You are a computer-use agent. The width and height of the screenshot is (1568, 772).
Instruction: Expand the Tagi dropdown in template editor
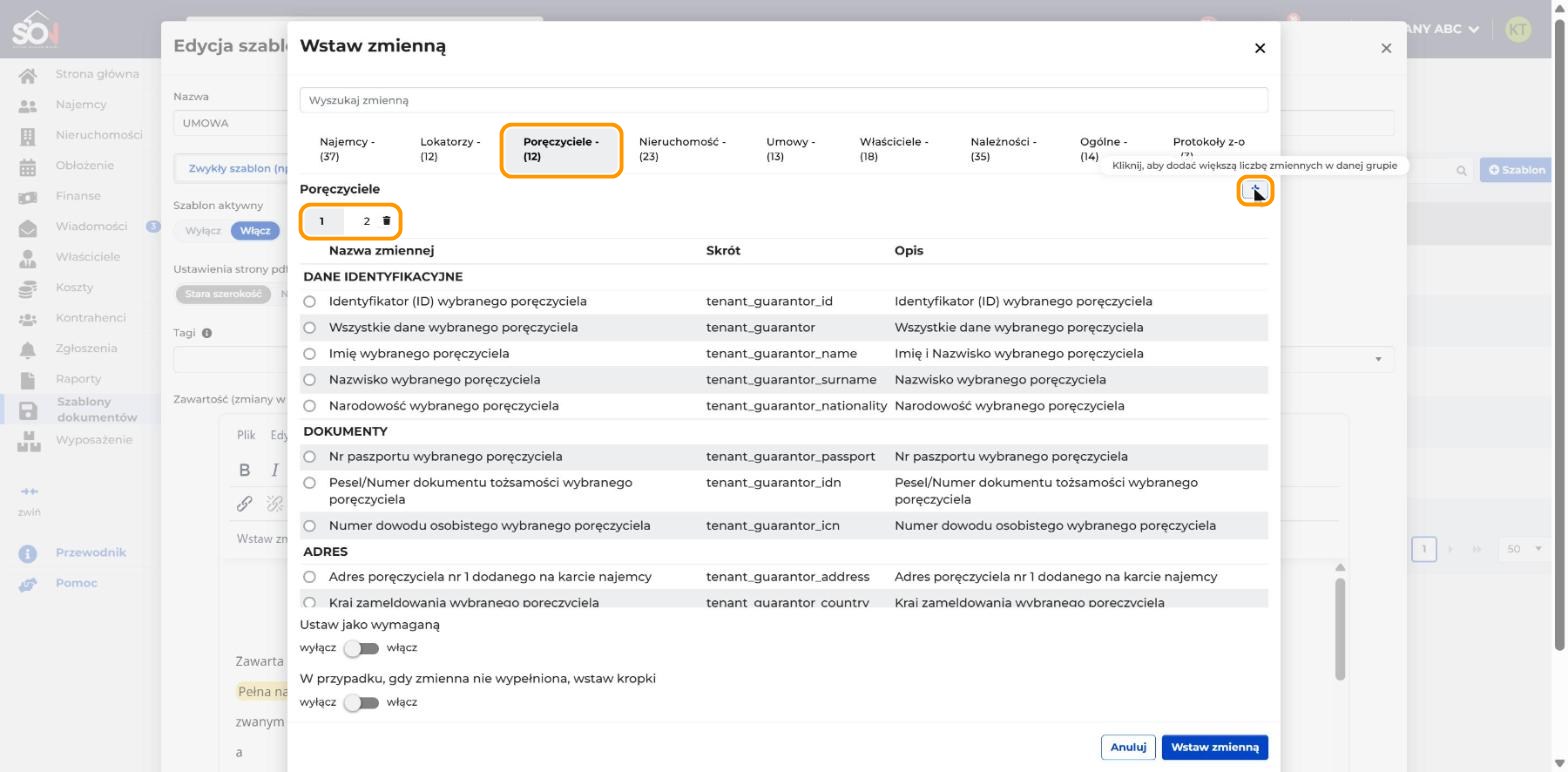tap(1379, 359)
